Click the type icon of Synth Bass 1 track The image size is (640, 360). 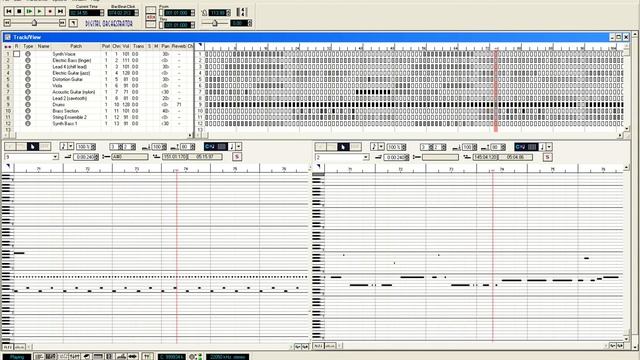point(28,123)
